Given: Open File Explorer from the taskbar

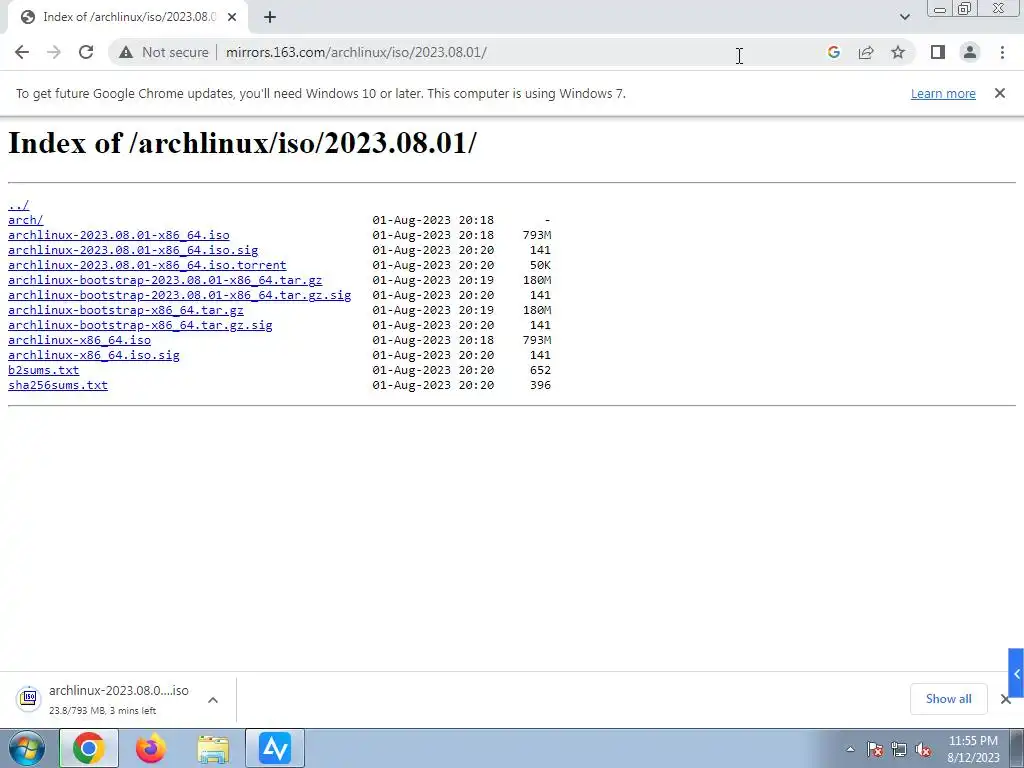Looking at the screenshot, I should (x=213, y=749).
